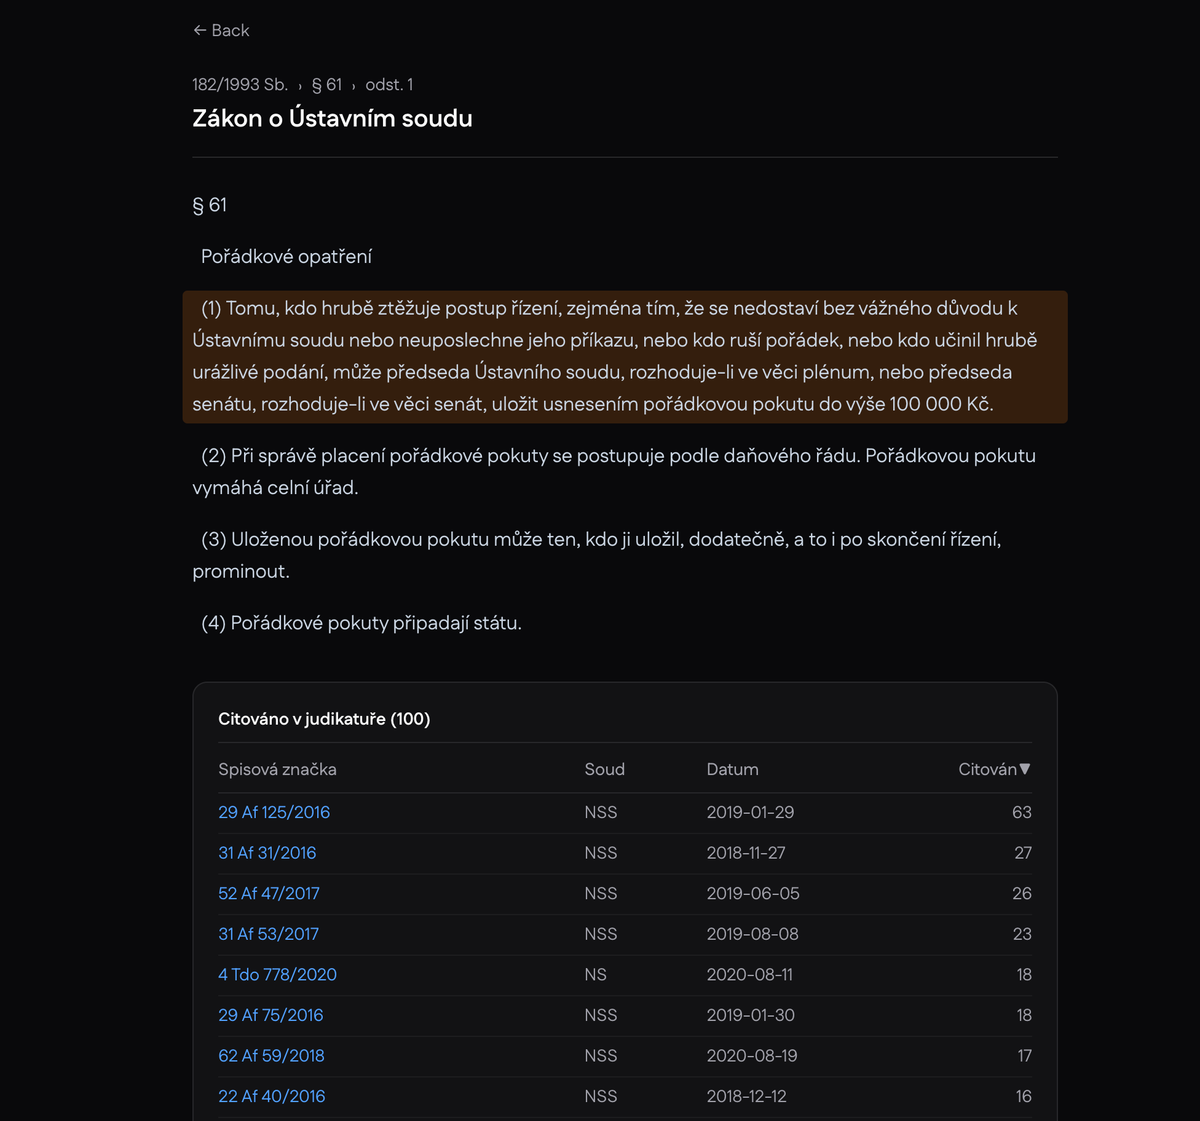Screen dimensions: 1200x1121
Task: Select breadcrumb item odst. 1
Action: tap(390, 85)
